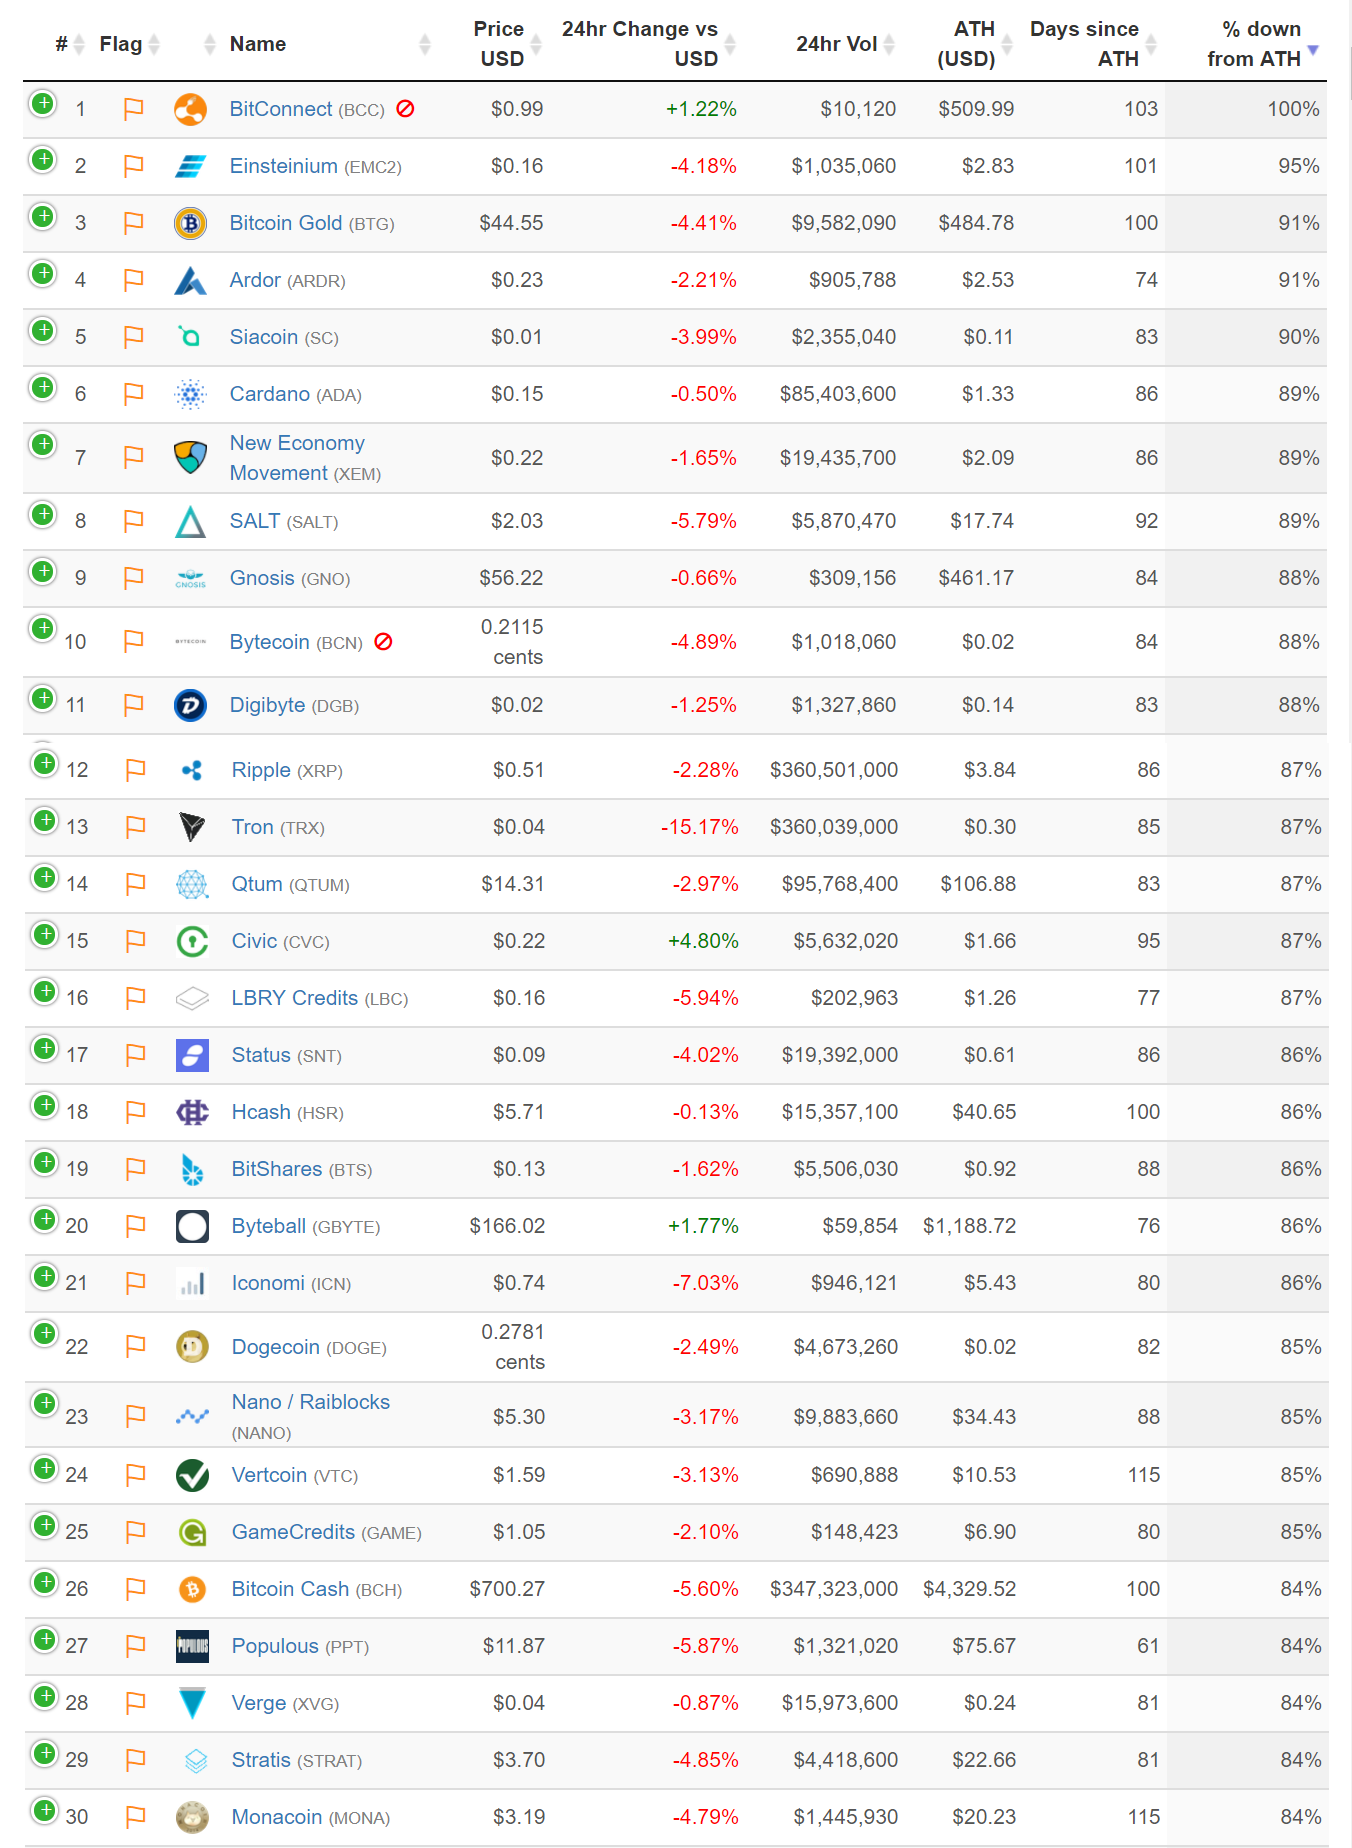Expand the Bitcoin Cash row details
Viewport: 1352px width, 1848px height.
(45, 1582)
